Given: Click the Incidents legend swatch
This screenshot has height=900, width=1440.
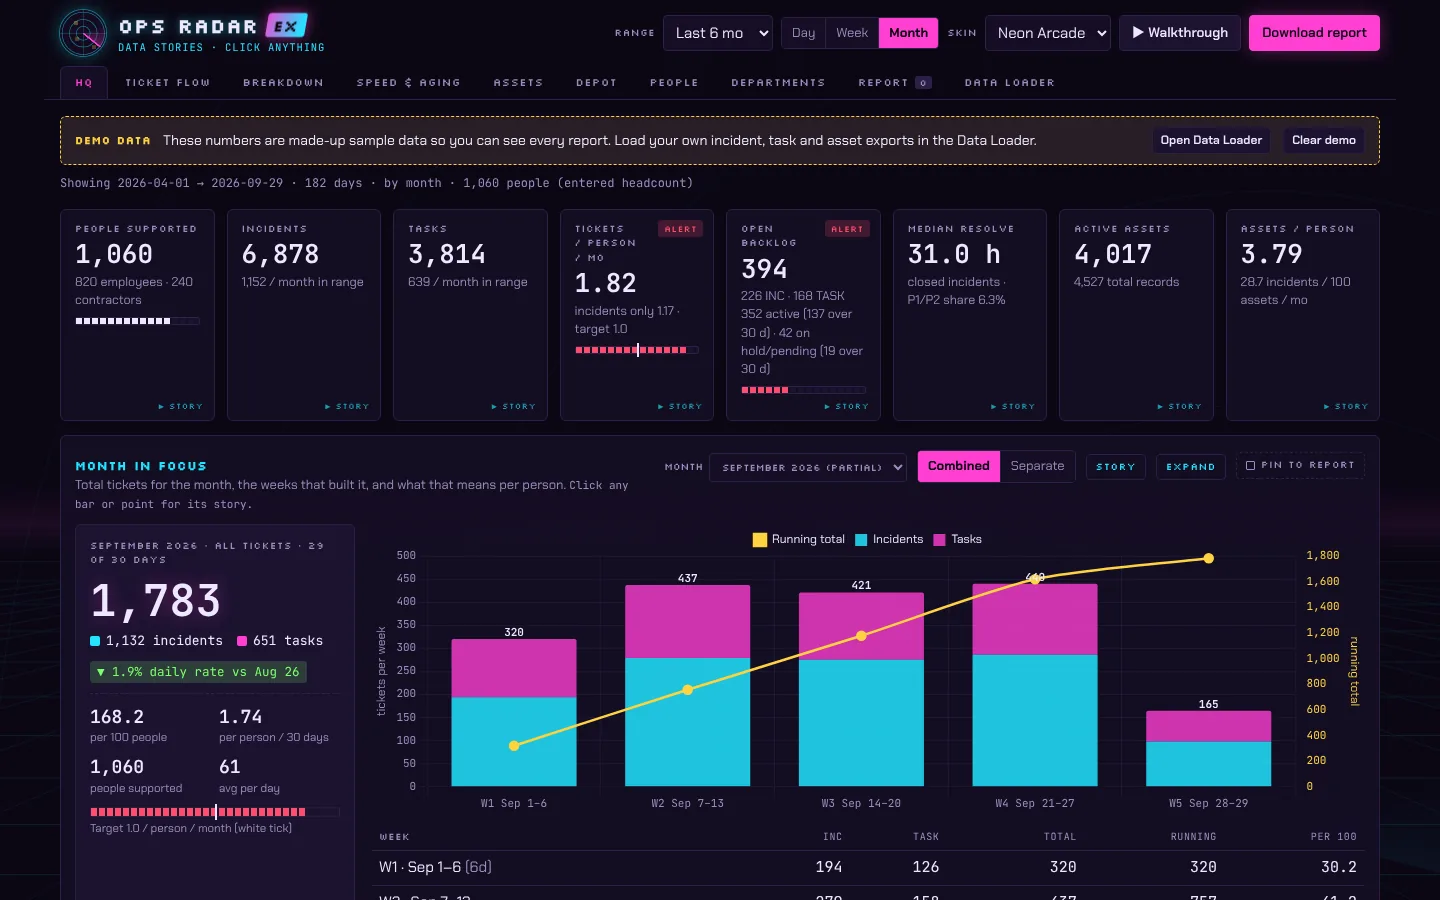Looking at the screenshot, I should (x=861, y=540).
